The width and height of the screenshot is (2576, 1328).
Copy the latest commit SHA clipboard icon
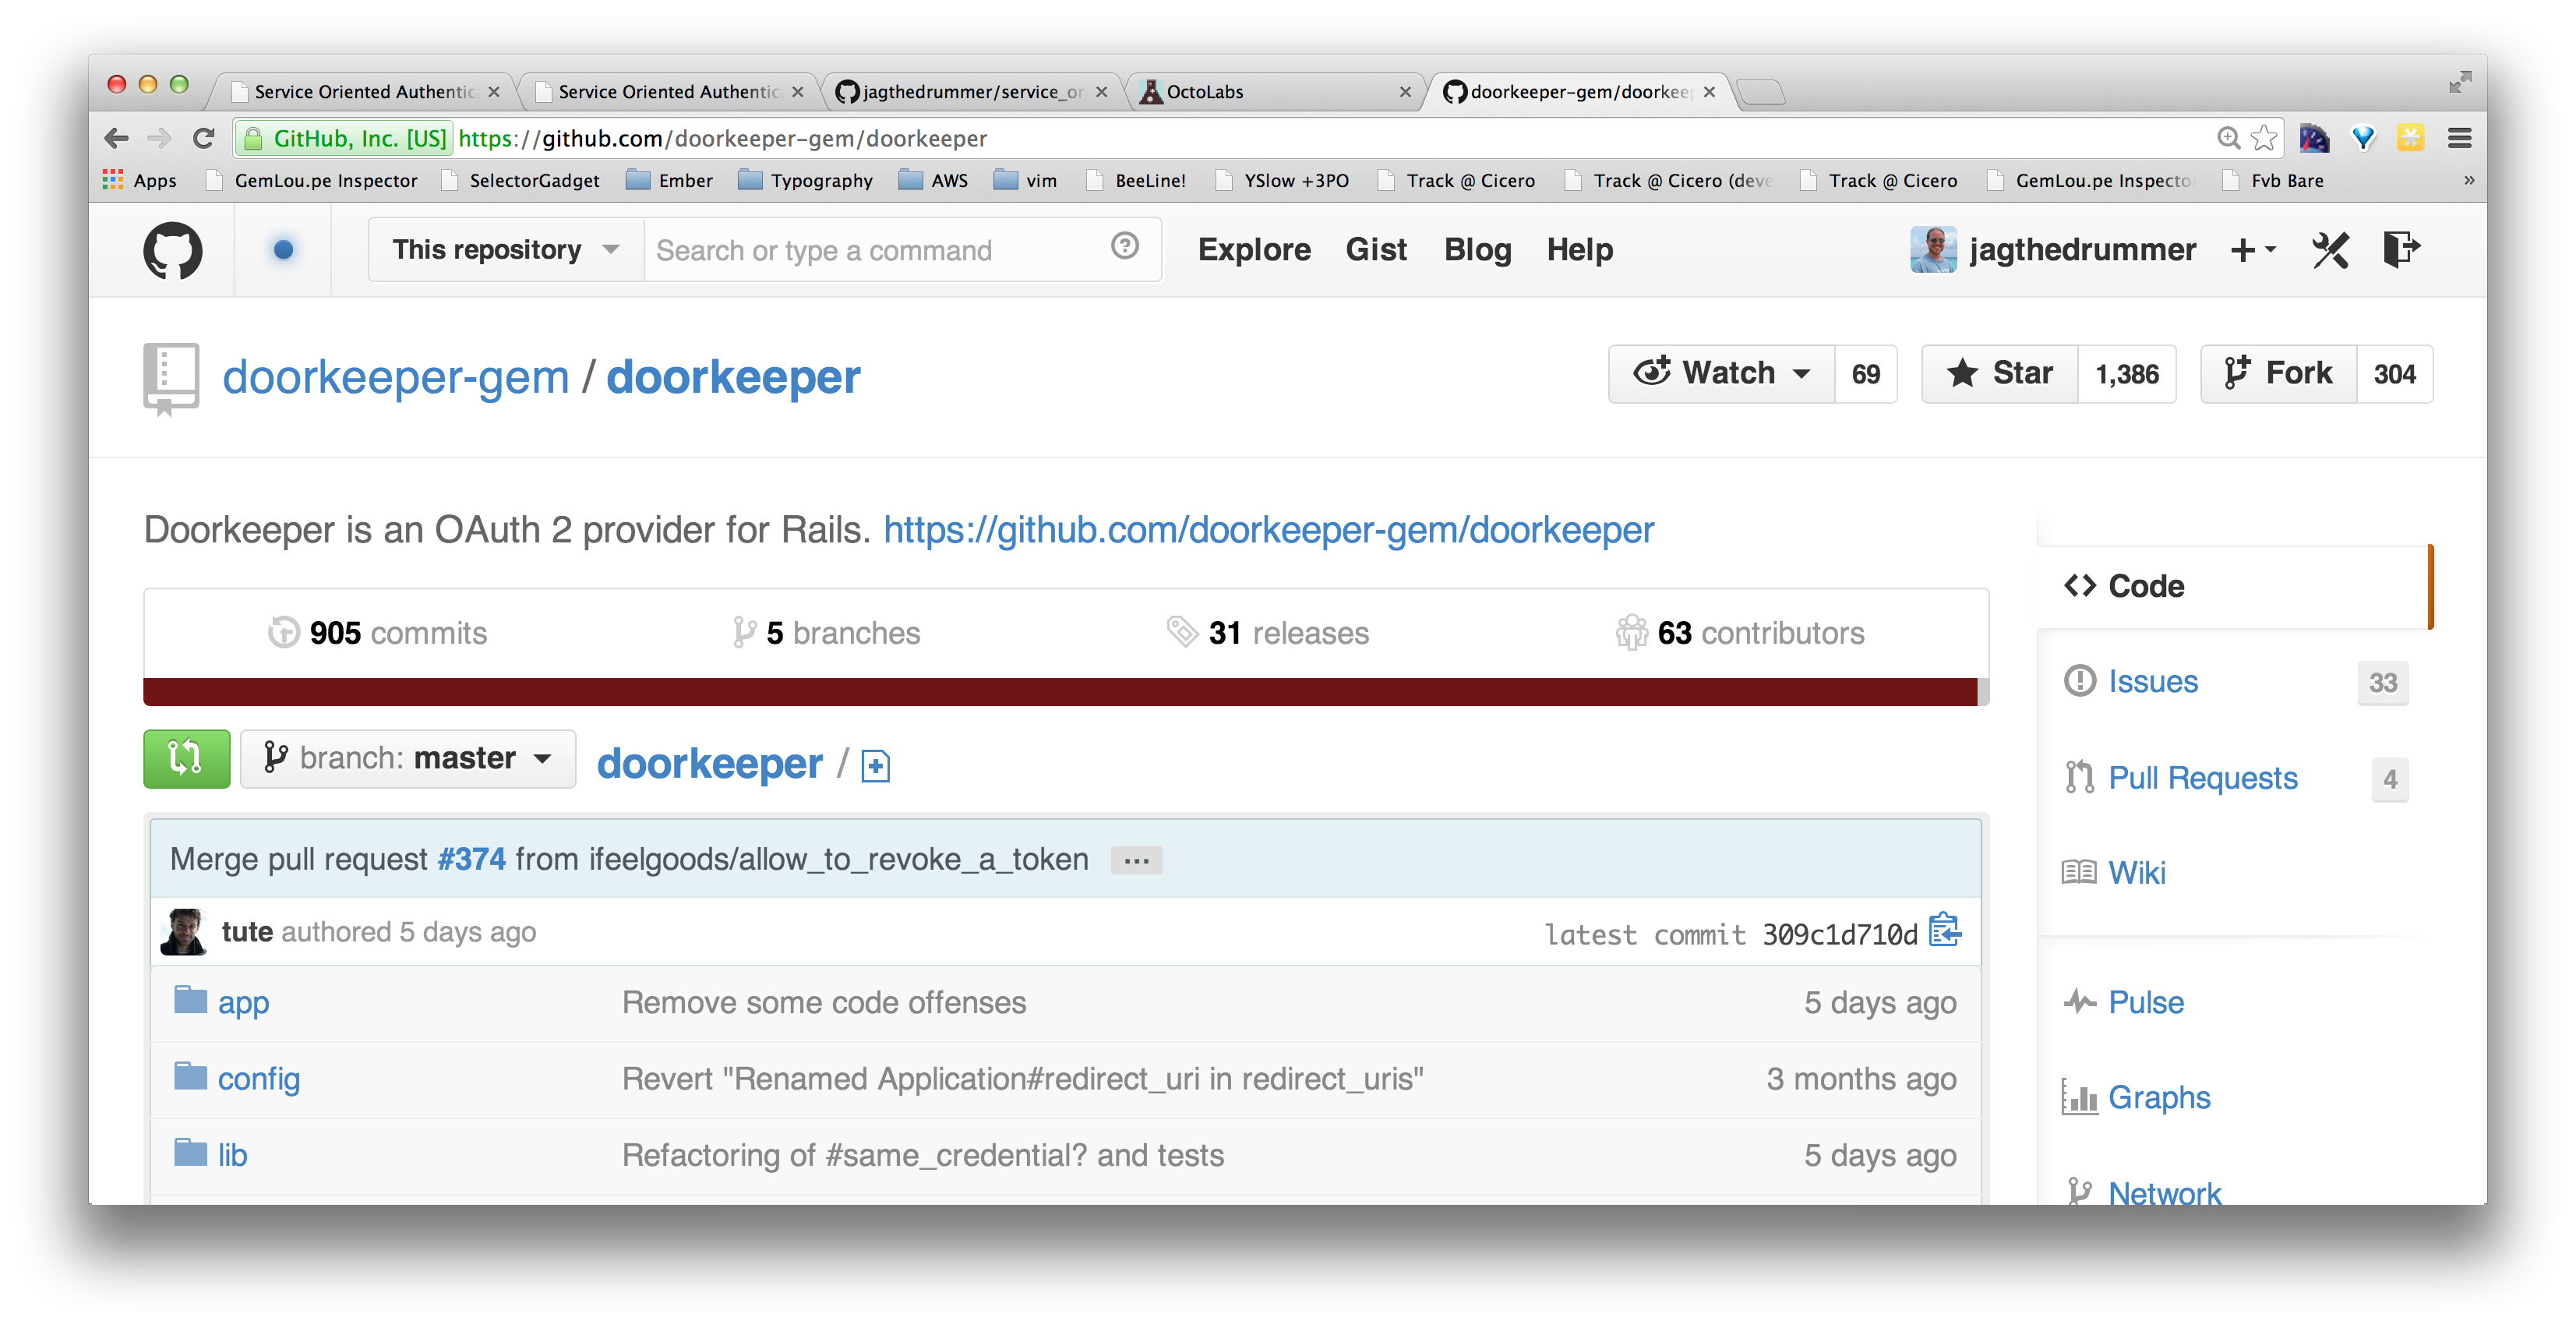point(1944,930)
